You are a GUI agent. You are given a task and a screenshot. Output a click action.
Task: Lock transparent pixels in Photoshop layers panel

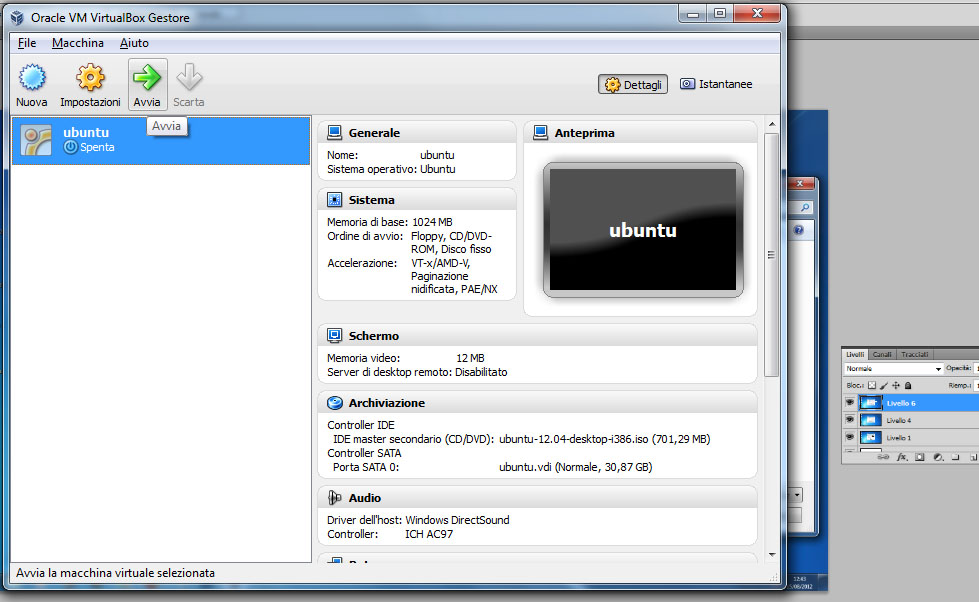click(x=872, y=385)
